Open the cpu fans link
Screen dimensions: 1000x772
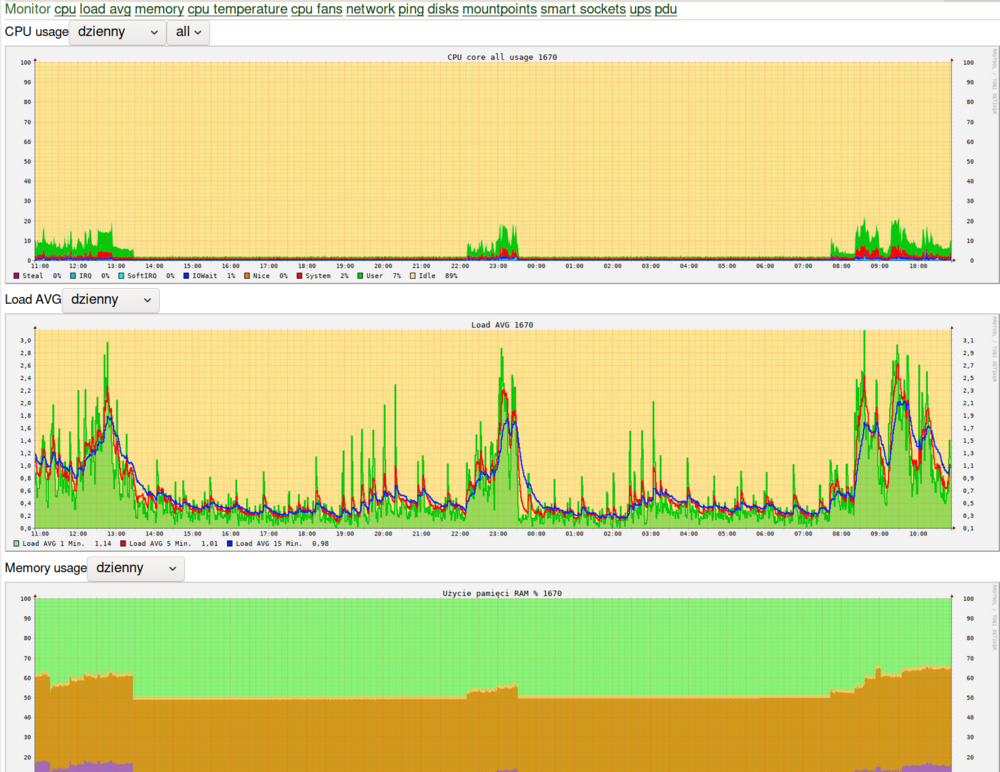[x=317, y=10]
